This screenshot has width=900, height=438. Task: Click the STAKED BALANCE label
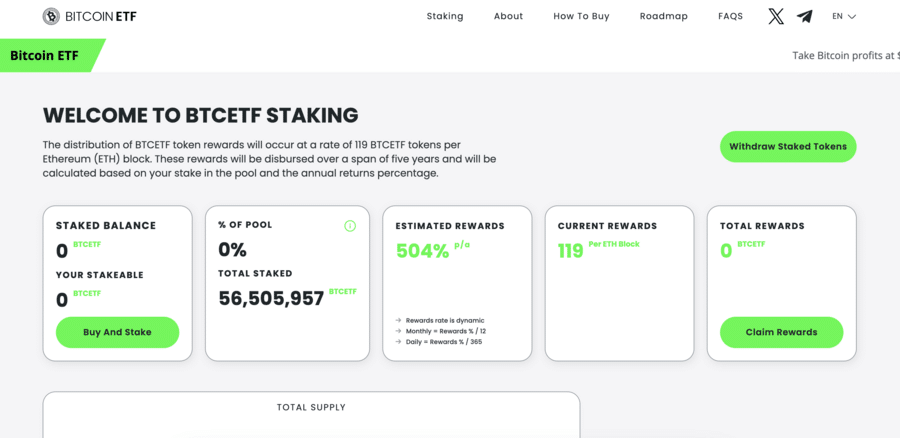click(106, 226)
